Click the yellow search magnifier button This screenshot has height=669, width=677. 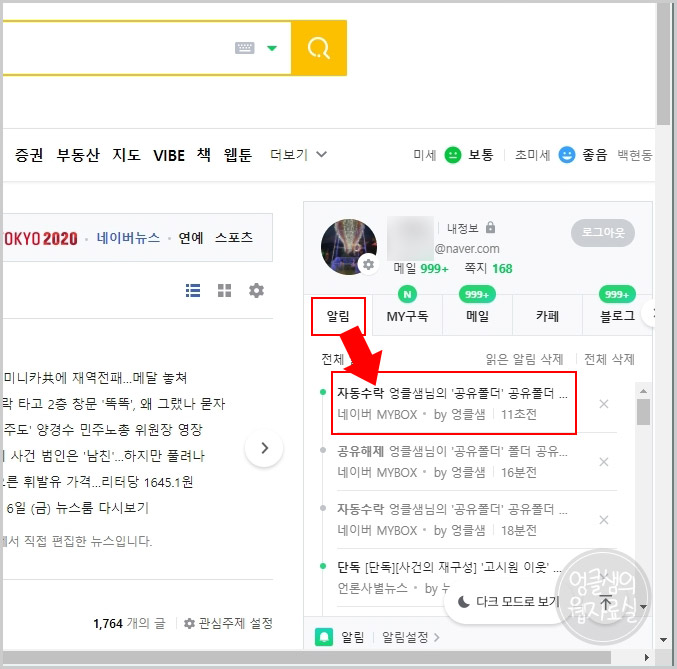[319, 48]
